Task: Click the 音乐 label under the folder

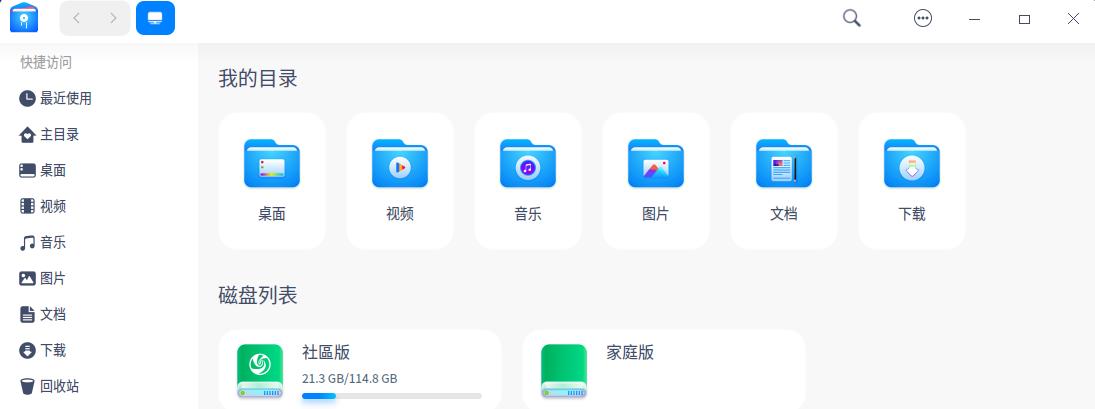Action: [x=528, y=214]
